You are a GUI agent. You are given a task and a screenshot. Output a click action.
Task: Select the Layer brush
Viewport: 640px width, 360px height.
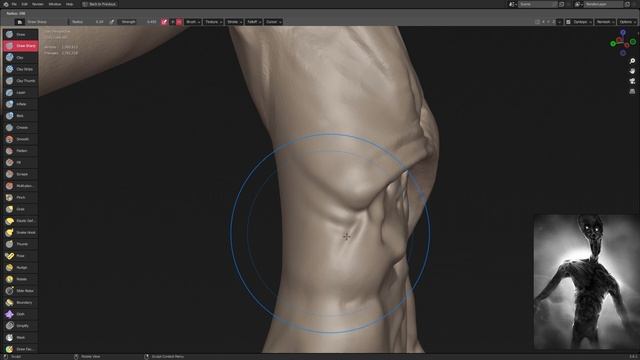pos(20,92)
